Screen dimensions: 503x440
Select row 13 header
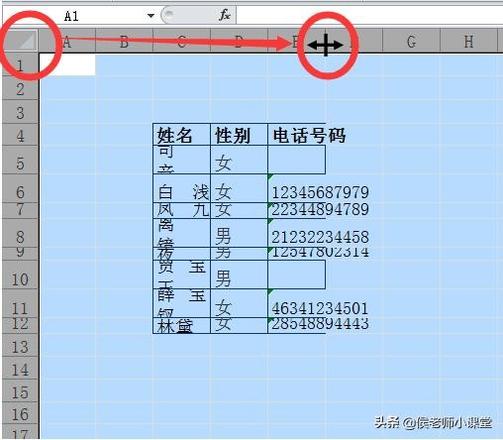20,345
